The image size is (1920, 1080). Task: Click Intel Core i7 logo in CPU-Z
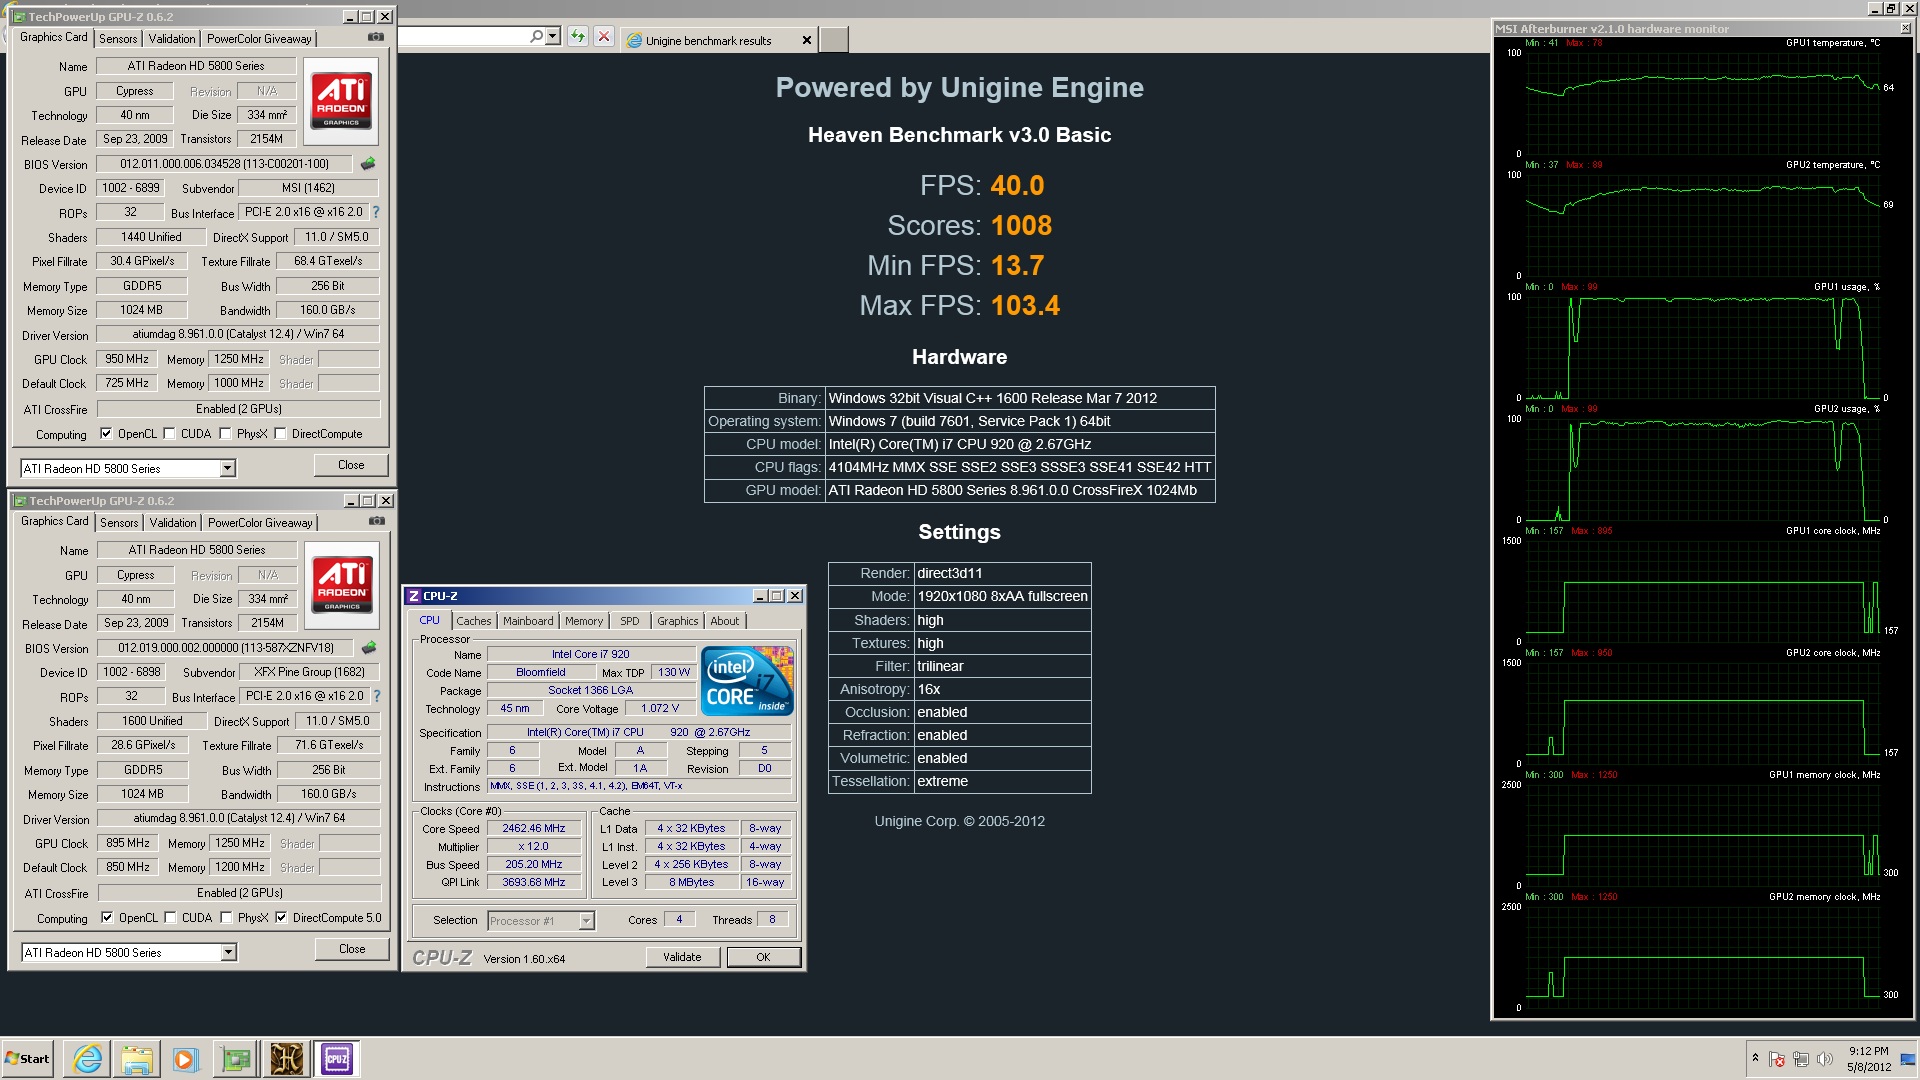point(748,681)
